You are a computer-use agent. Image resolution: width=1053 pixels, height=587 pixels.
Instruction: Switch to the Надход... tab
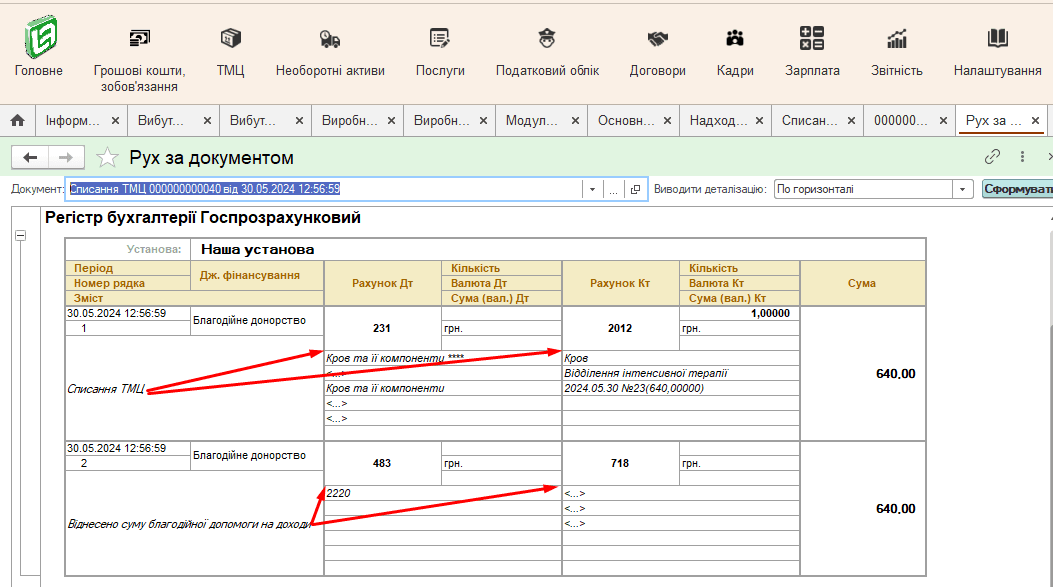coord(717,120)
